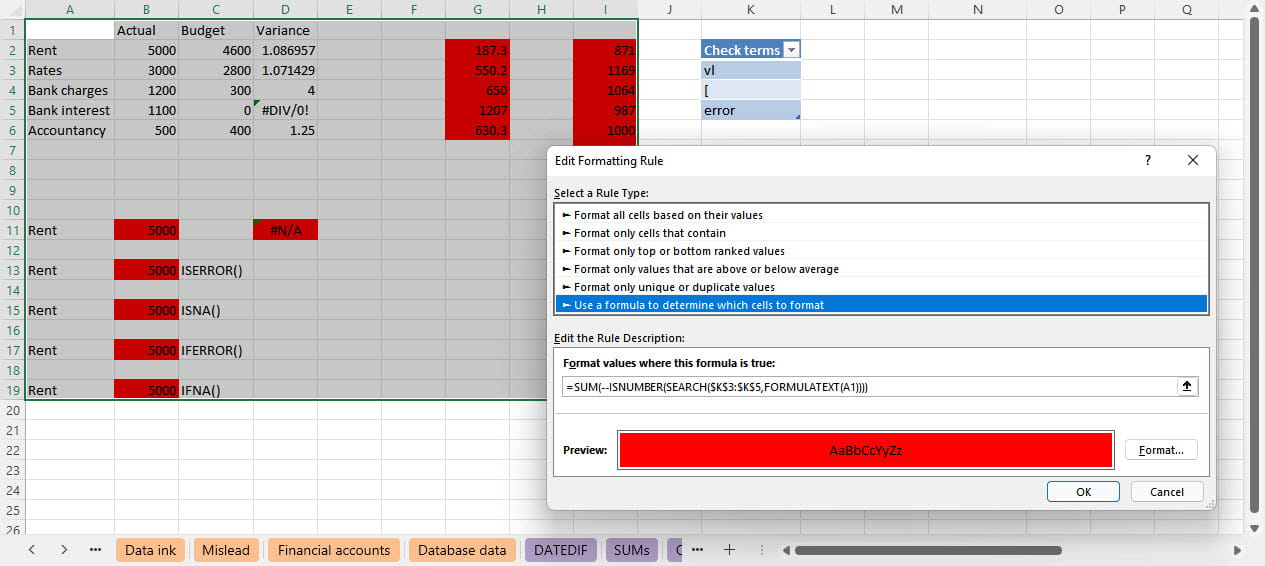Cancel the formatting rule dialog
The image size is (1265, 566).
tap(1166, 491)
